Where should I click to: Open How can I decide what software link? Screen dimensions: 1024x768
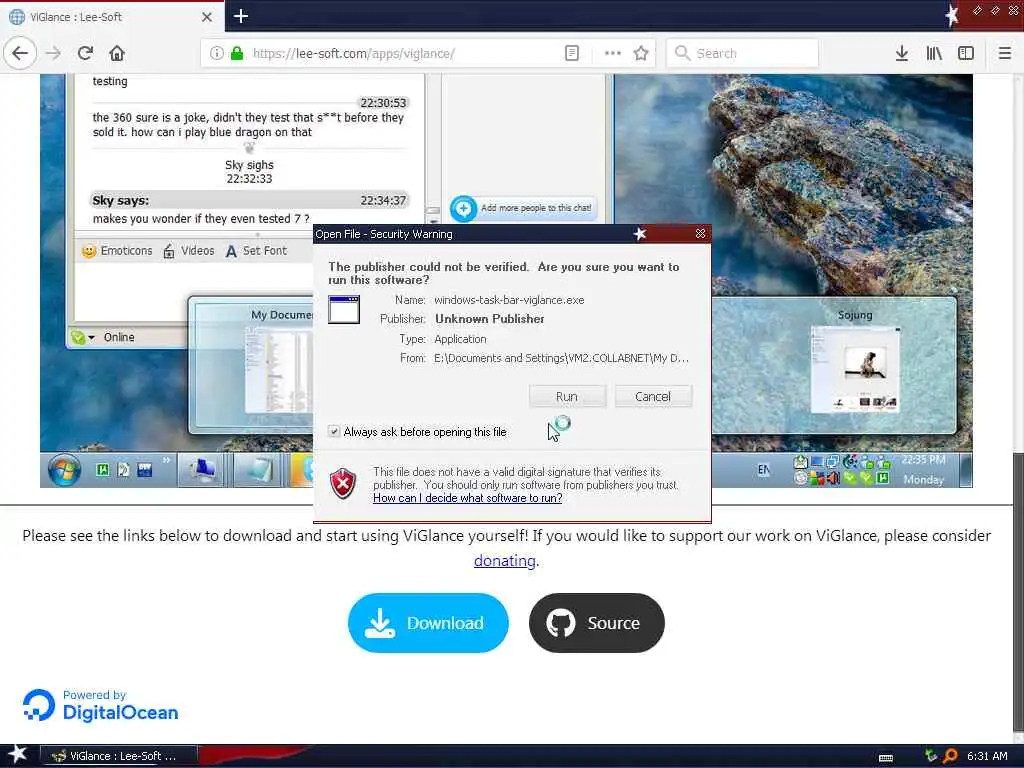tap(468, 498)
